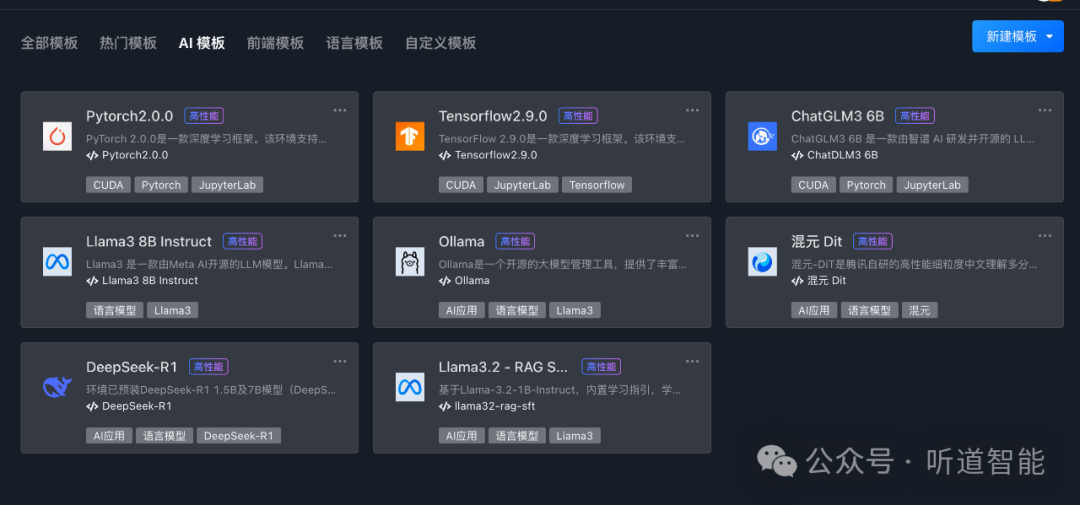Click JupyterLab tag on Tensorflow2.9.0 card
The image size is (1080, 505).
(x=523, y=185)
